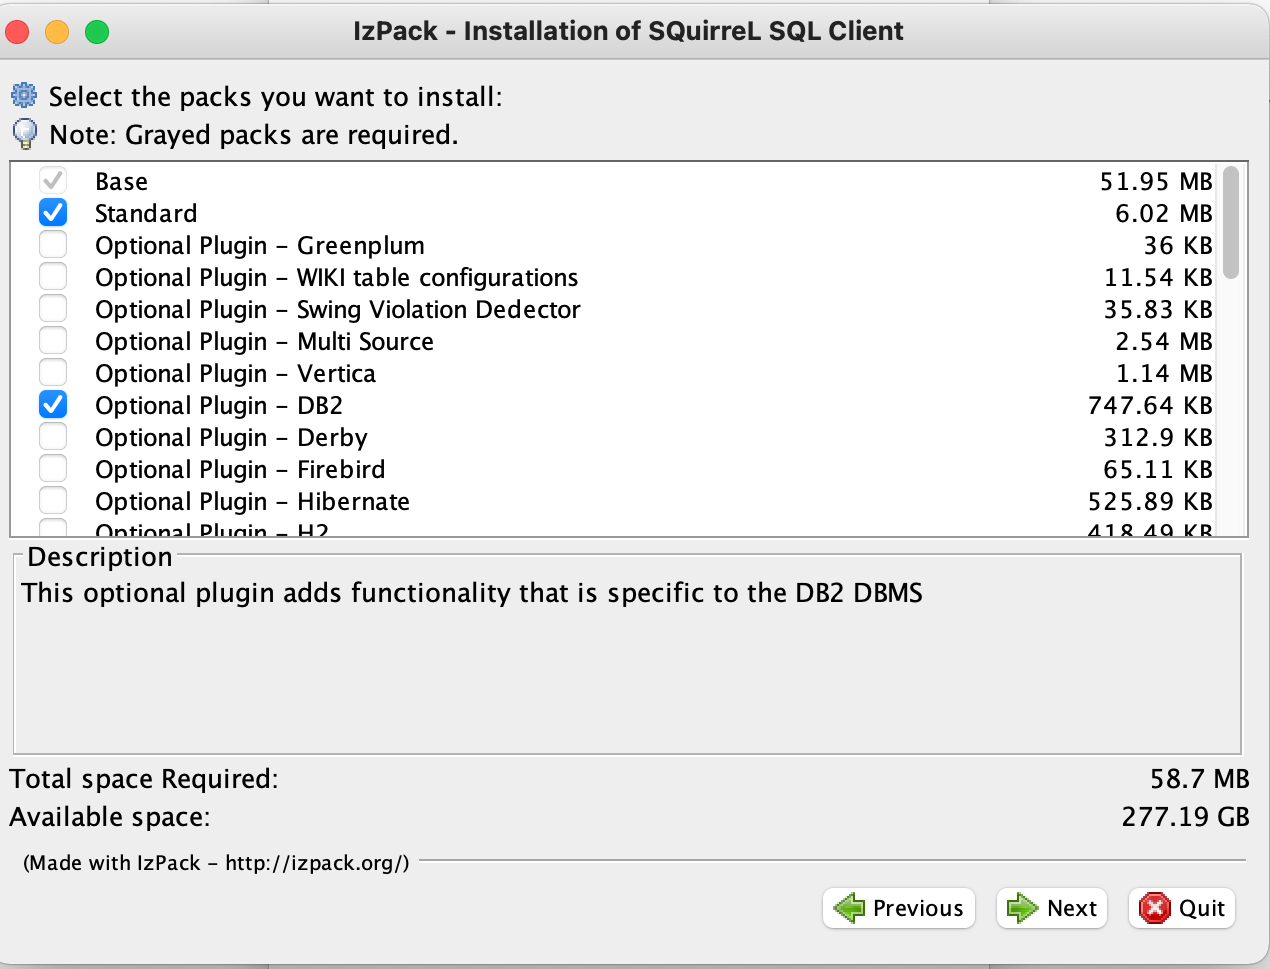Screen dimensions: 1270x969
Task: Click the 2.54 MB size value
Action: tap(1164, 341)
